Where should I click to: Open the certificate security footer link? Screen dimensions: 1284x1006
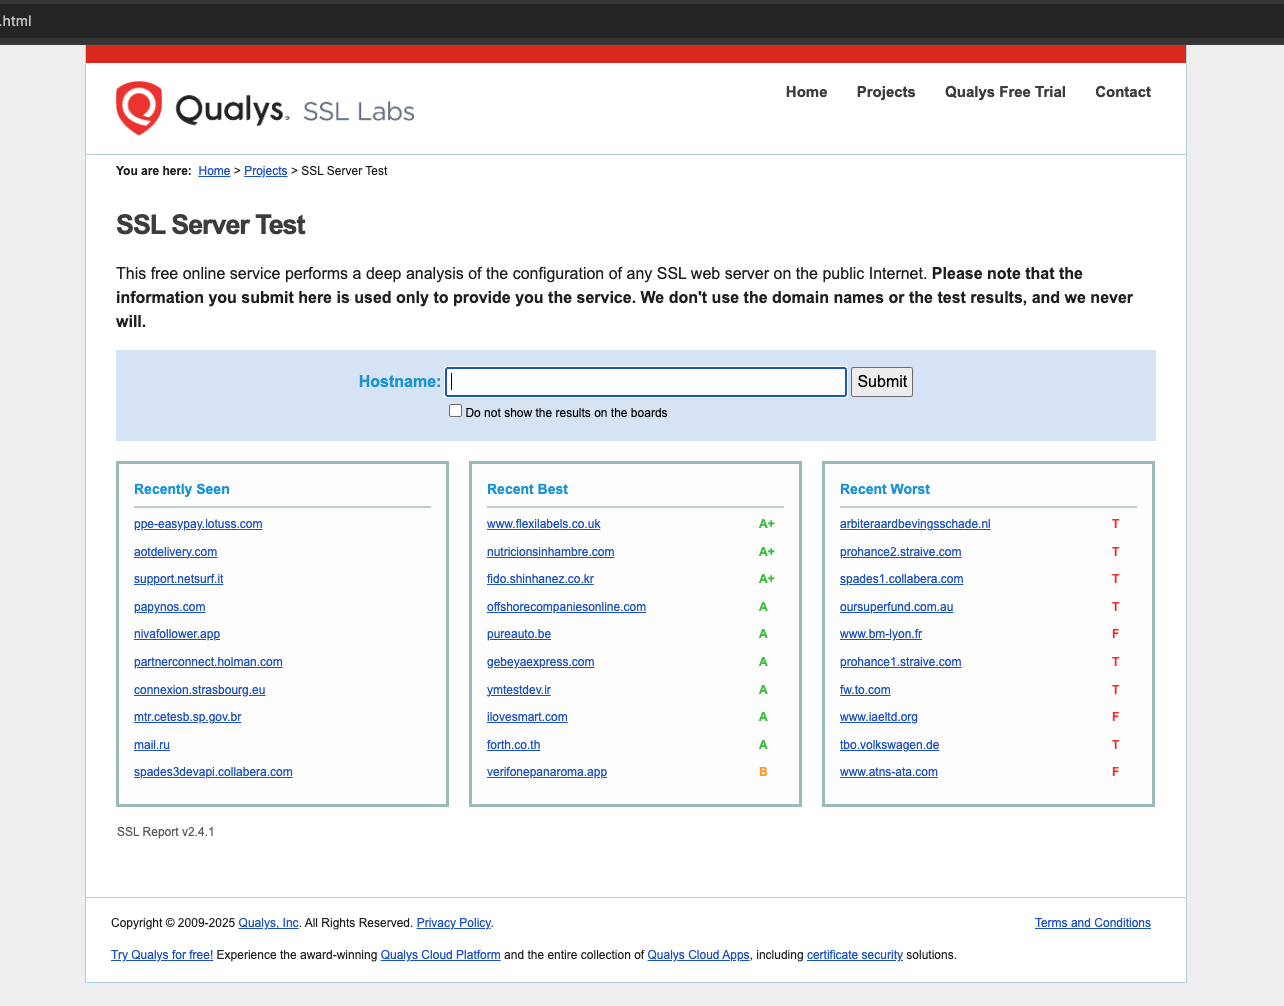855,955
